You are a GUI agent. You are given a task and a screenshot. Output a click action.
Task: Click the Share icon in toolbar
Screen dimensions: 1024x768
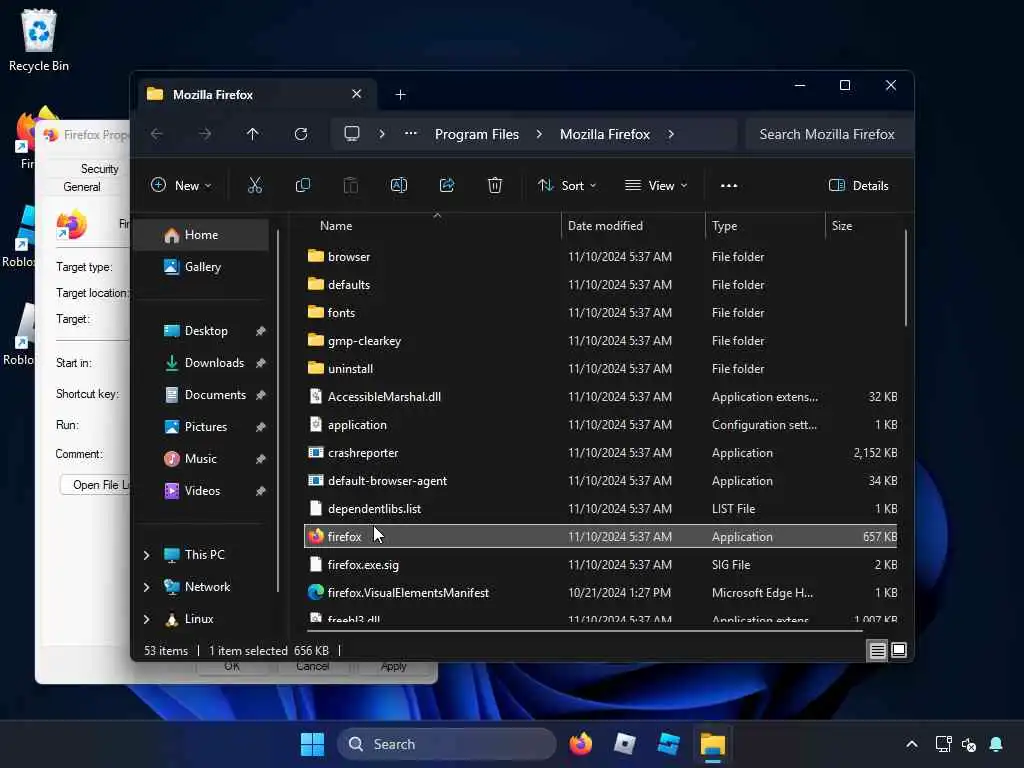coord(447,185)
